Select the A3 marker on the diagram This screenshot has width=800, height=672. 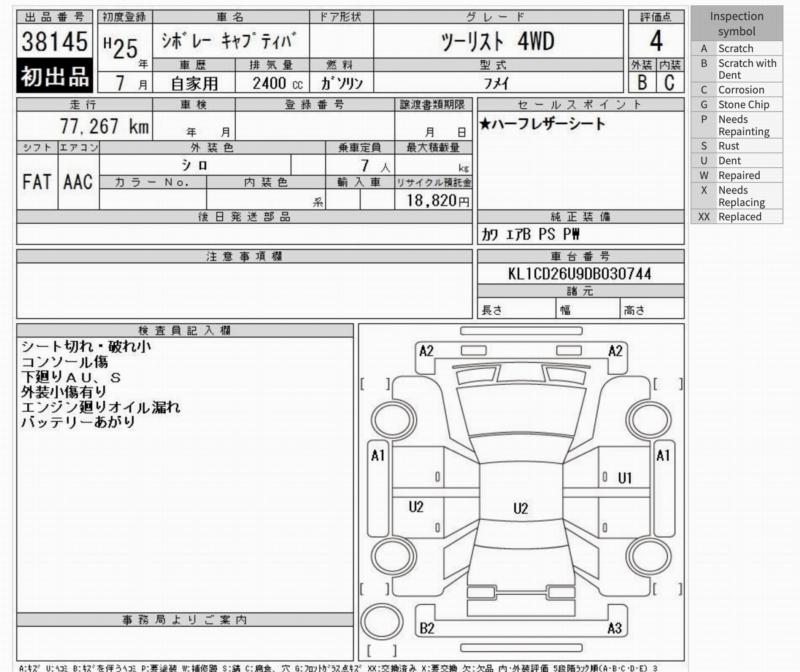coord(615,627)
